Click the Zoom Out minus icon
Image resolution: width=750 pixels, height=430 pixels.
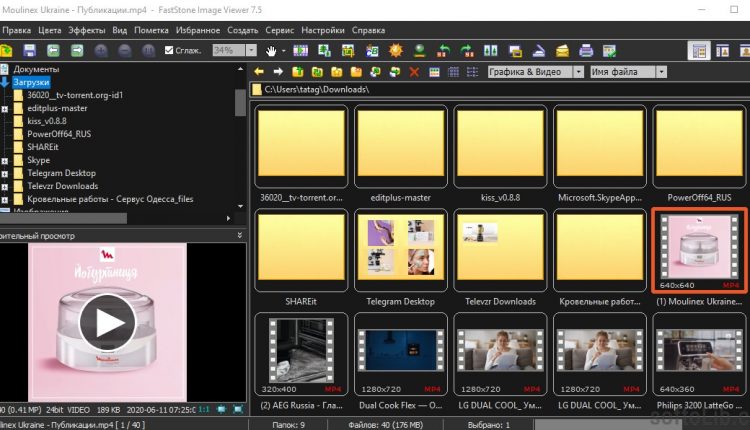pyautogui.click(x=125, y=50)
